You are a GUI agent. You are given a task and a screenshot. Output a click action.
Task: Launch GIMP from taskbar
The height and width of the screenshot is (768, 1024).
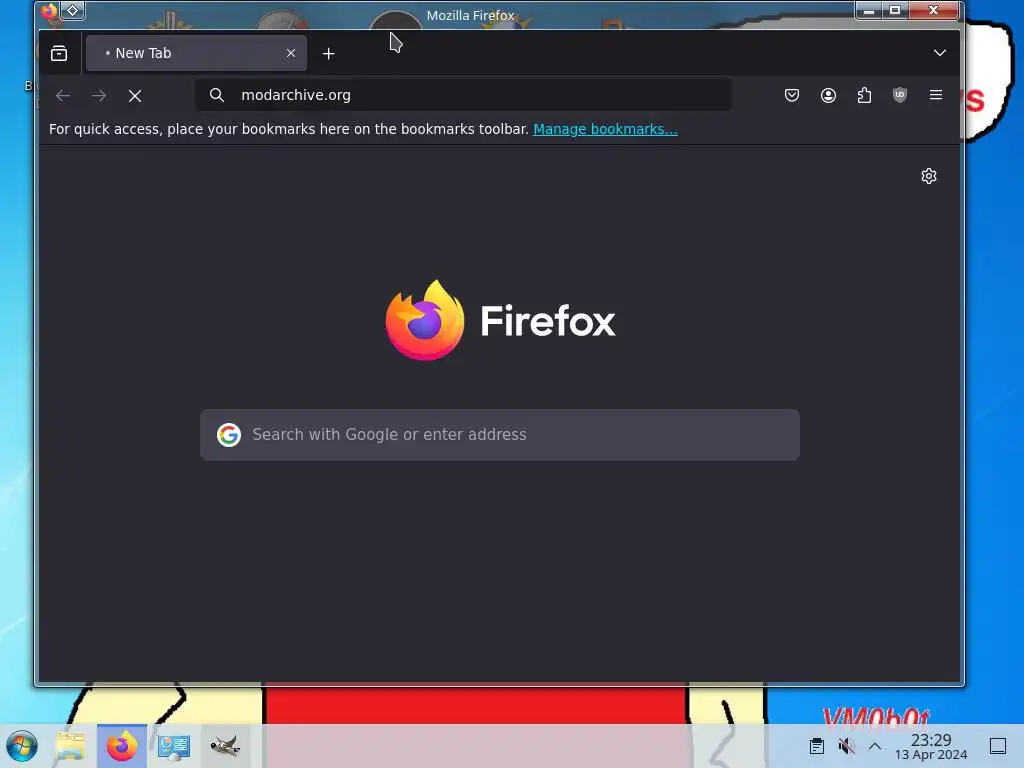pyautogui.click(x=225, y=746)
